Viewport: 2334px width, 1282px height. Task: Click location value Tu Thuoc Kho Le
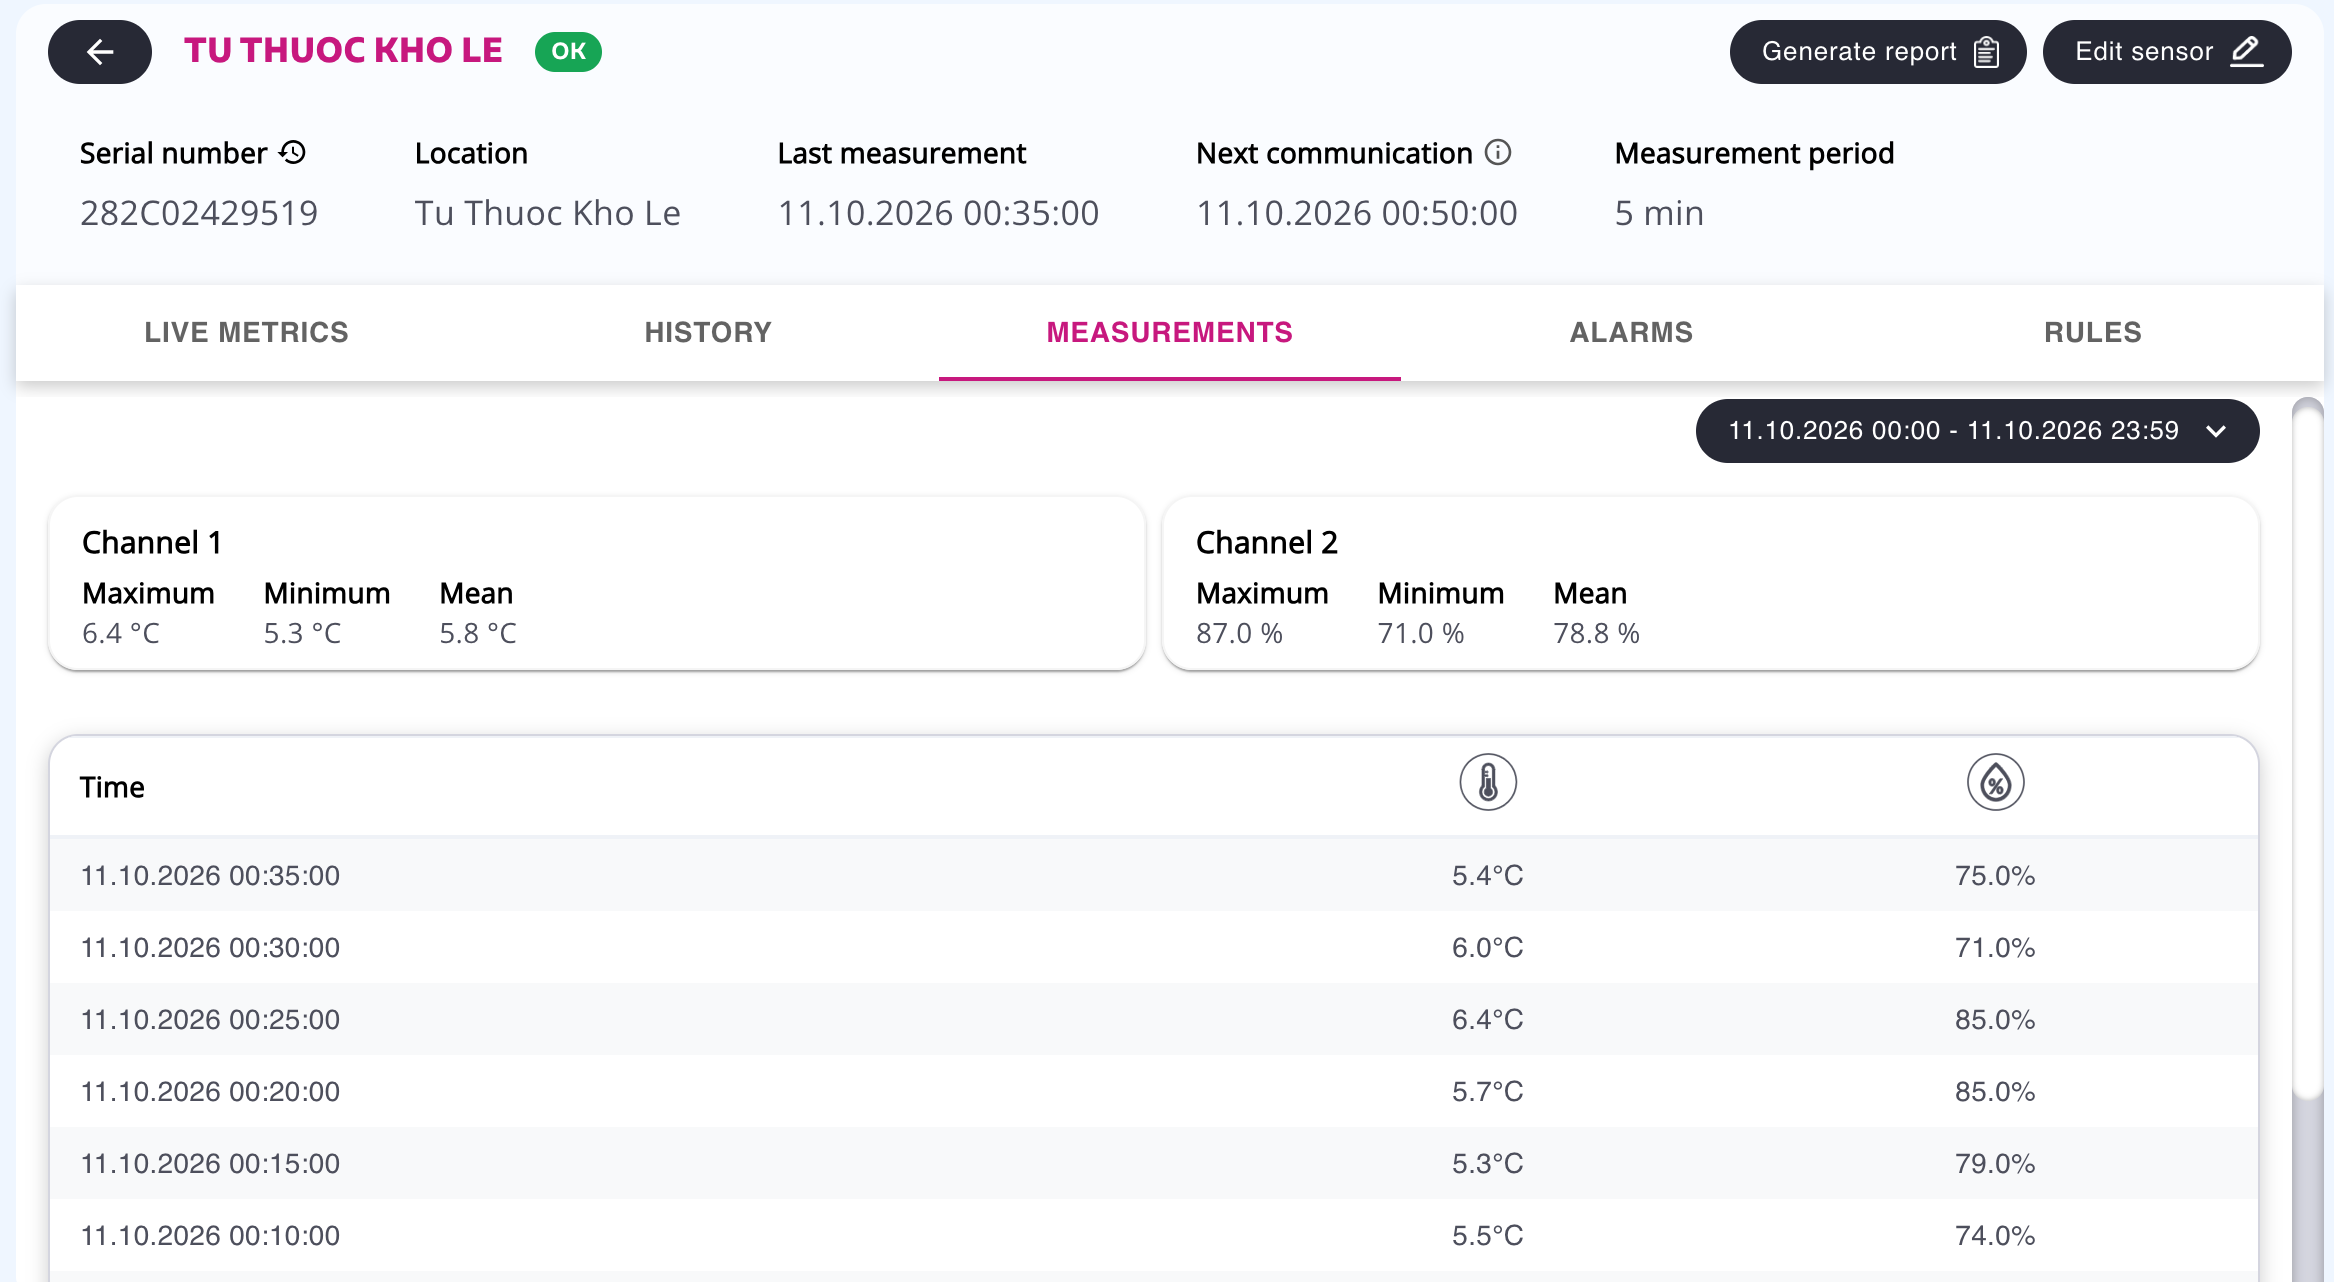(x=548, y=213)
